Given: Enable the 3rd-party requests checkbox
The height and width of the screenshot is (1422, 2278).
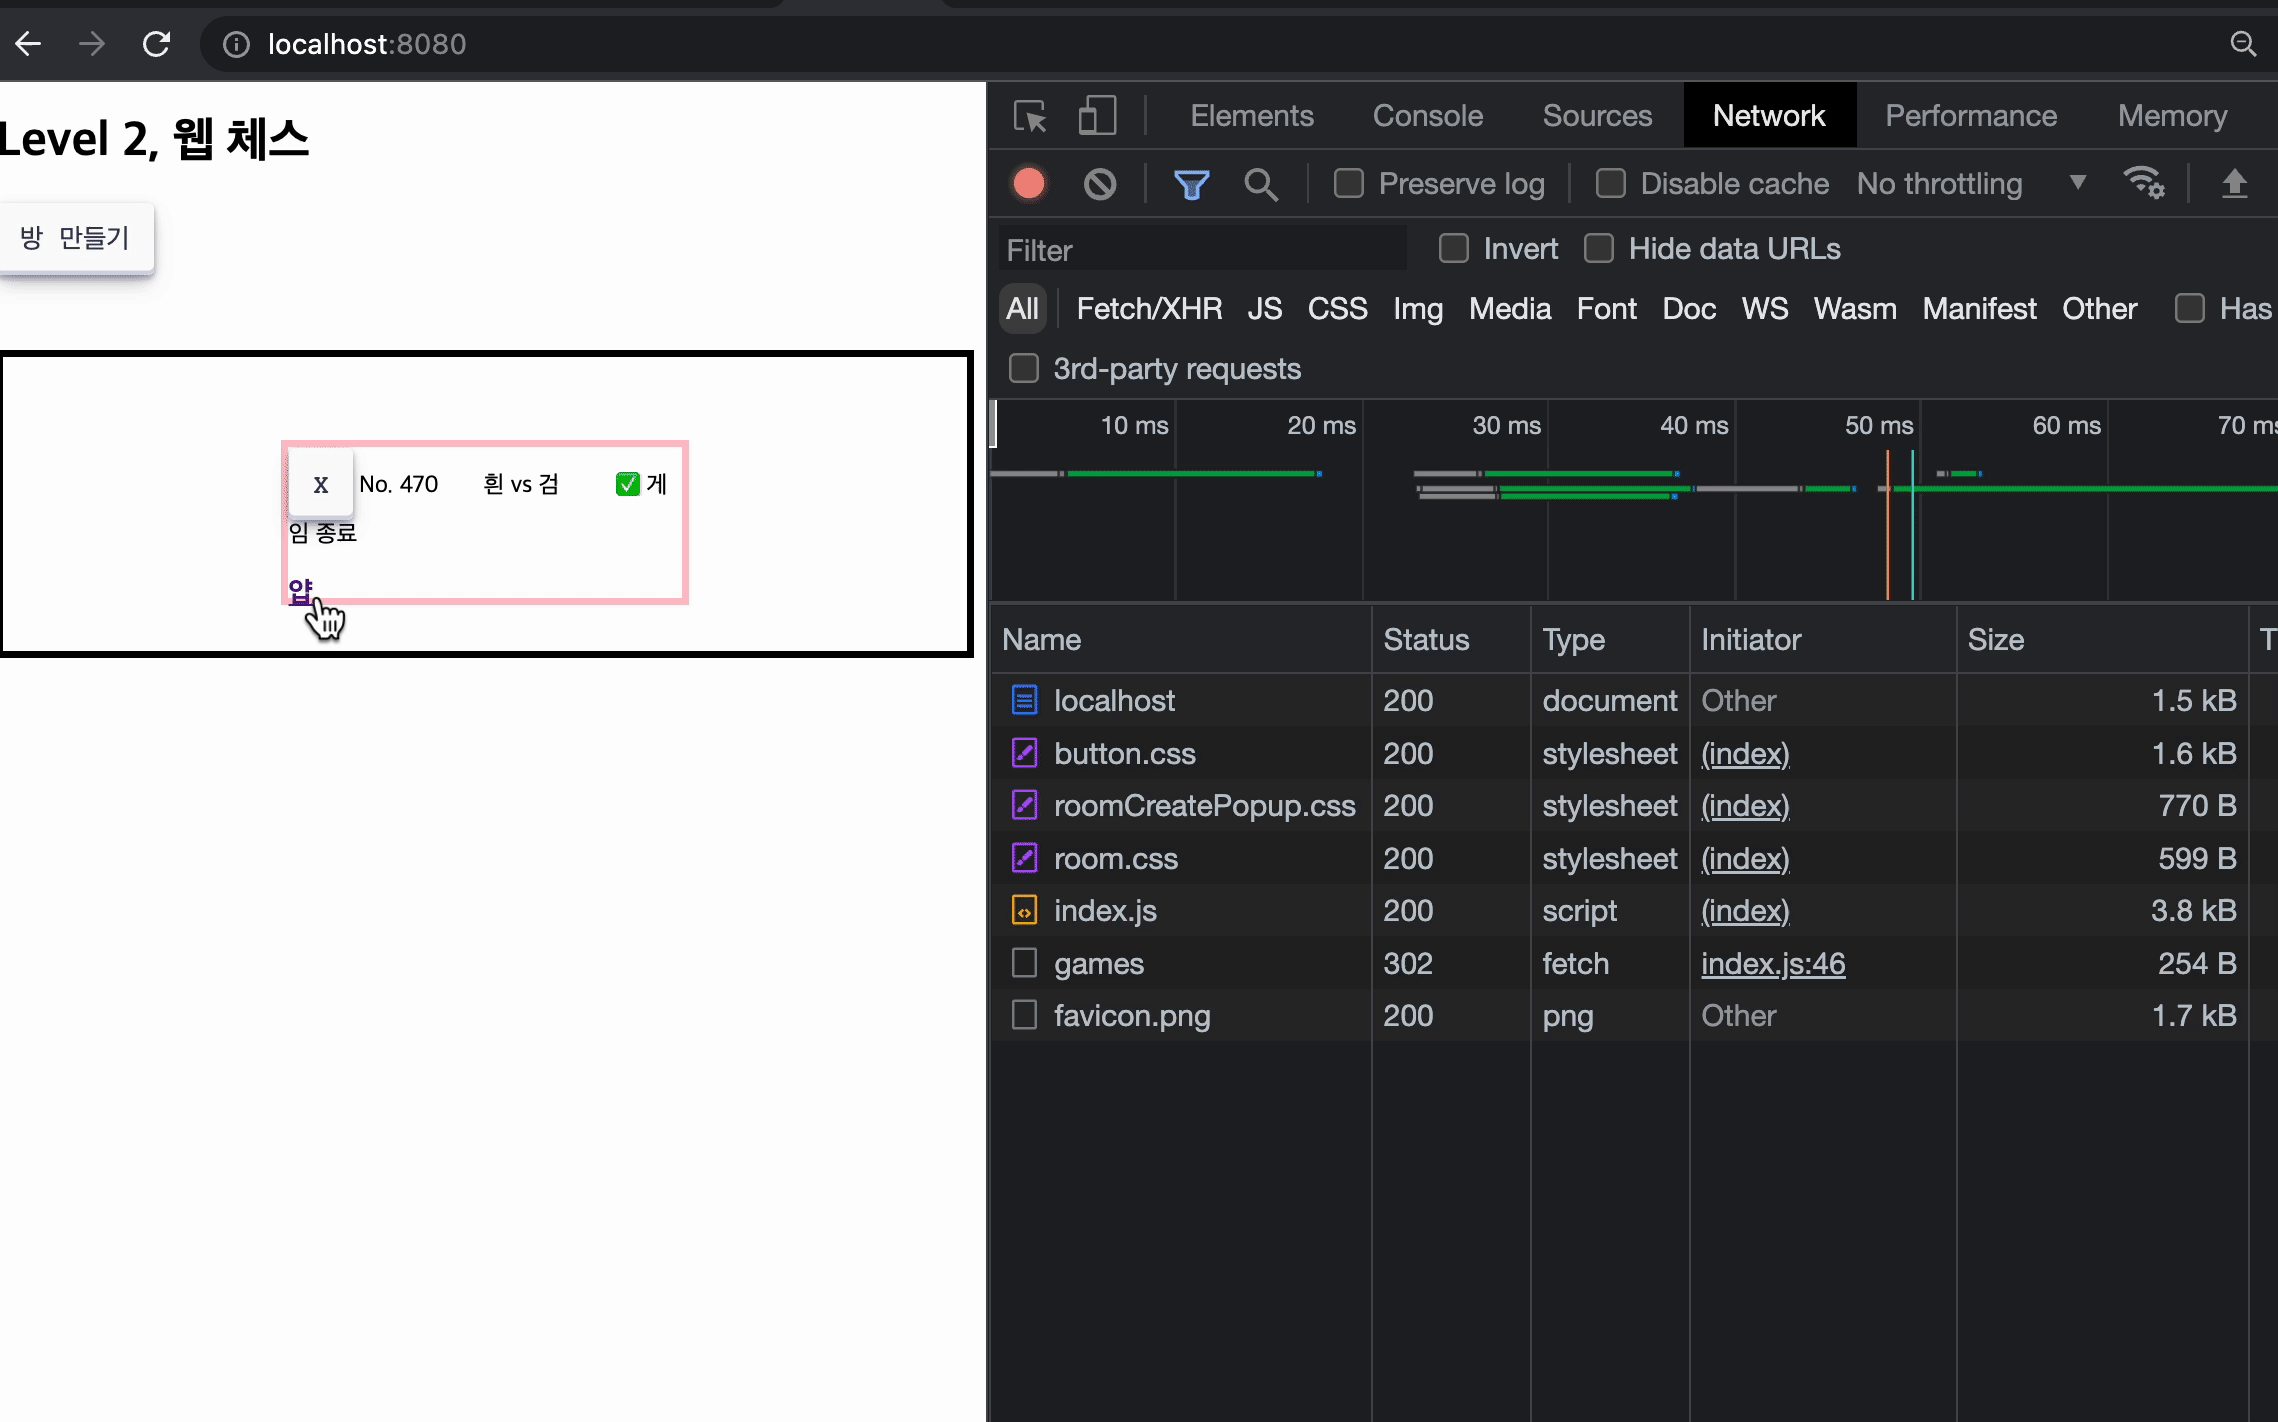Looking at the screenshot, I should tap(1024, 369).
